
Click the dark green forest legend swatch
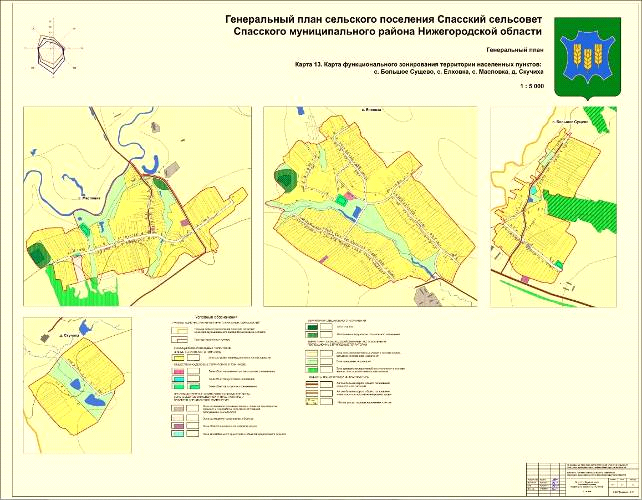(x=312, y=327)
